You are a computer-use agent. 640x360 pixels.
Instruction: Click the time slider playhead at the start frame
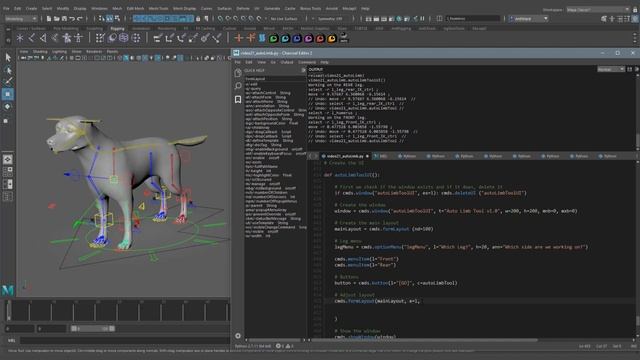point(9,311)
